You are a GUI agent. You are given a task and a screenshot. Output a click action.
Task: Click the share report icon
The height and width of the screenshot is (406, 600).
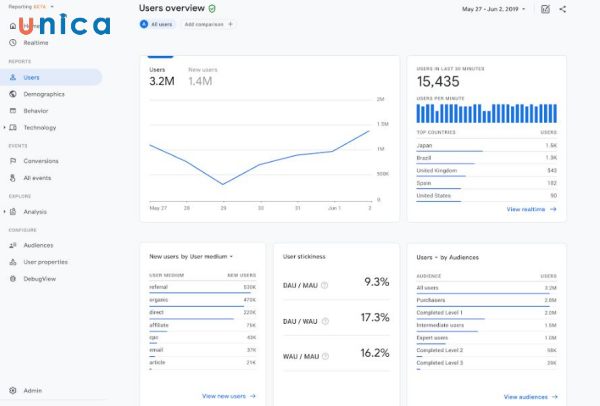point(563,9)
